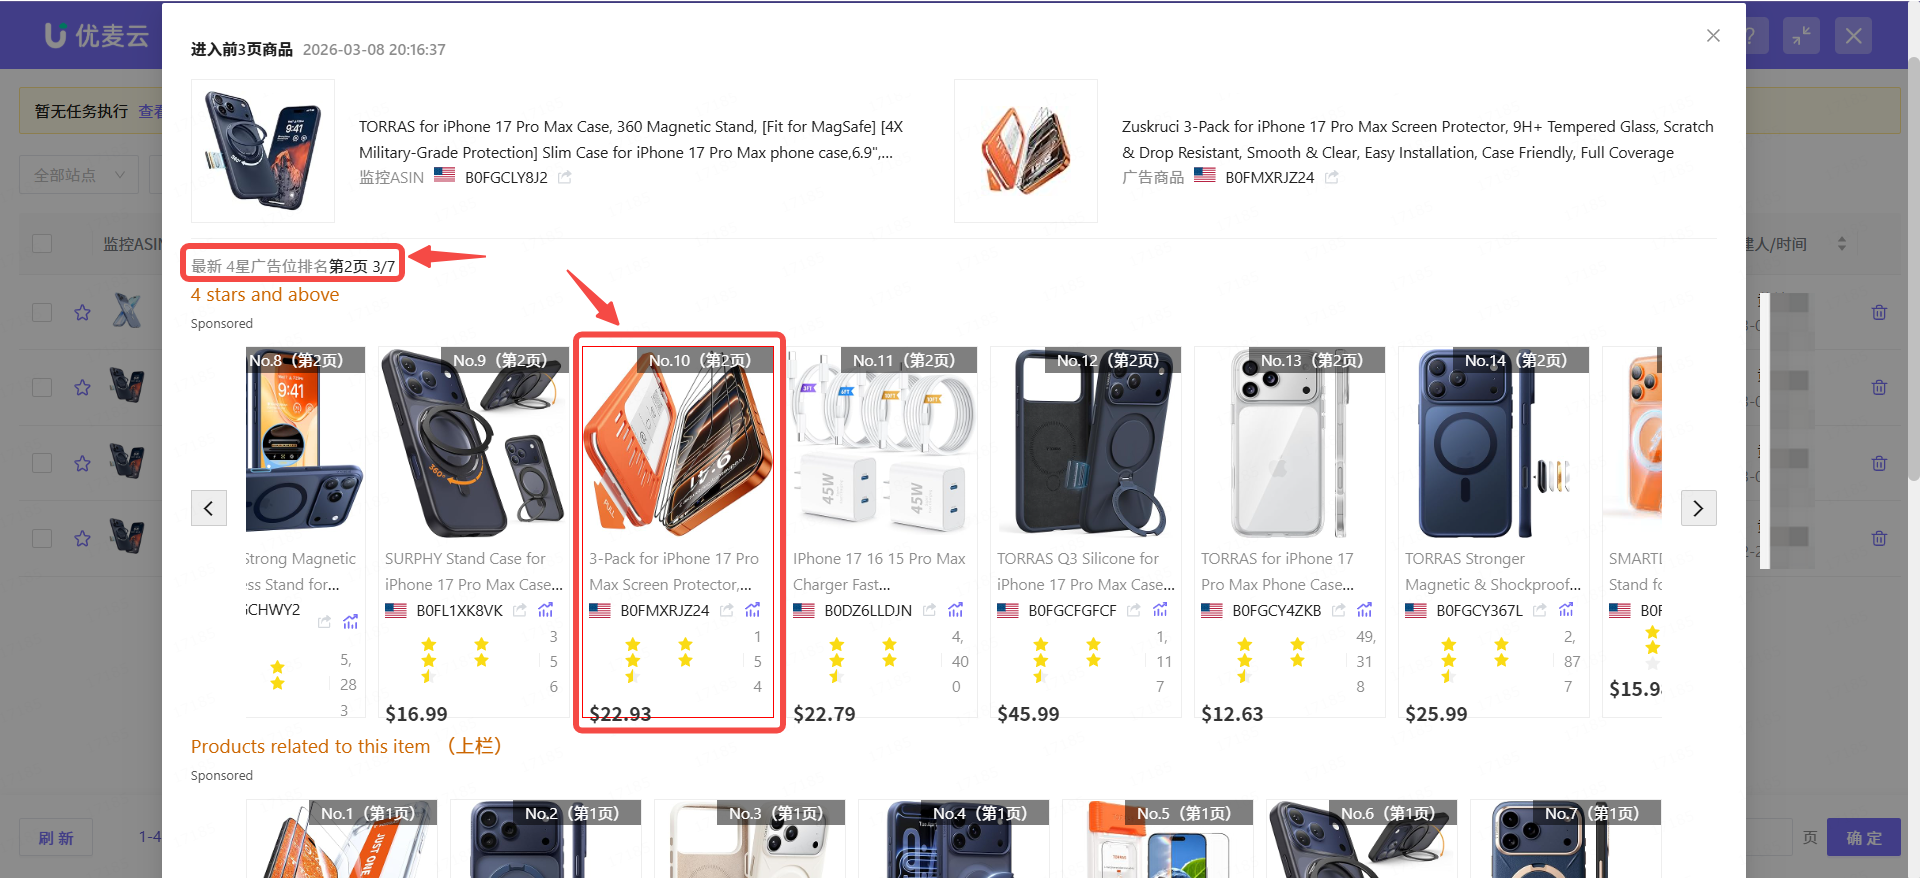The image size is (1920, 878).
Task: Open external link beside ad ASIN B0FMXRJZ24
Action: coord(1332,177)
